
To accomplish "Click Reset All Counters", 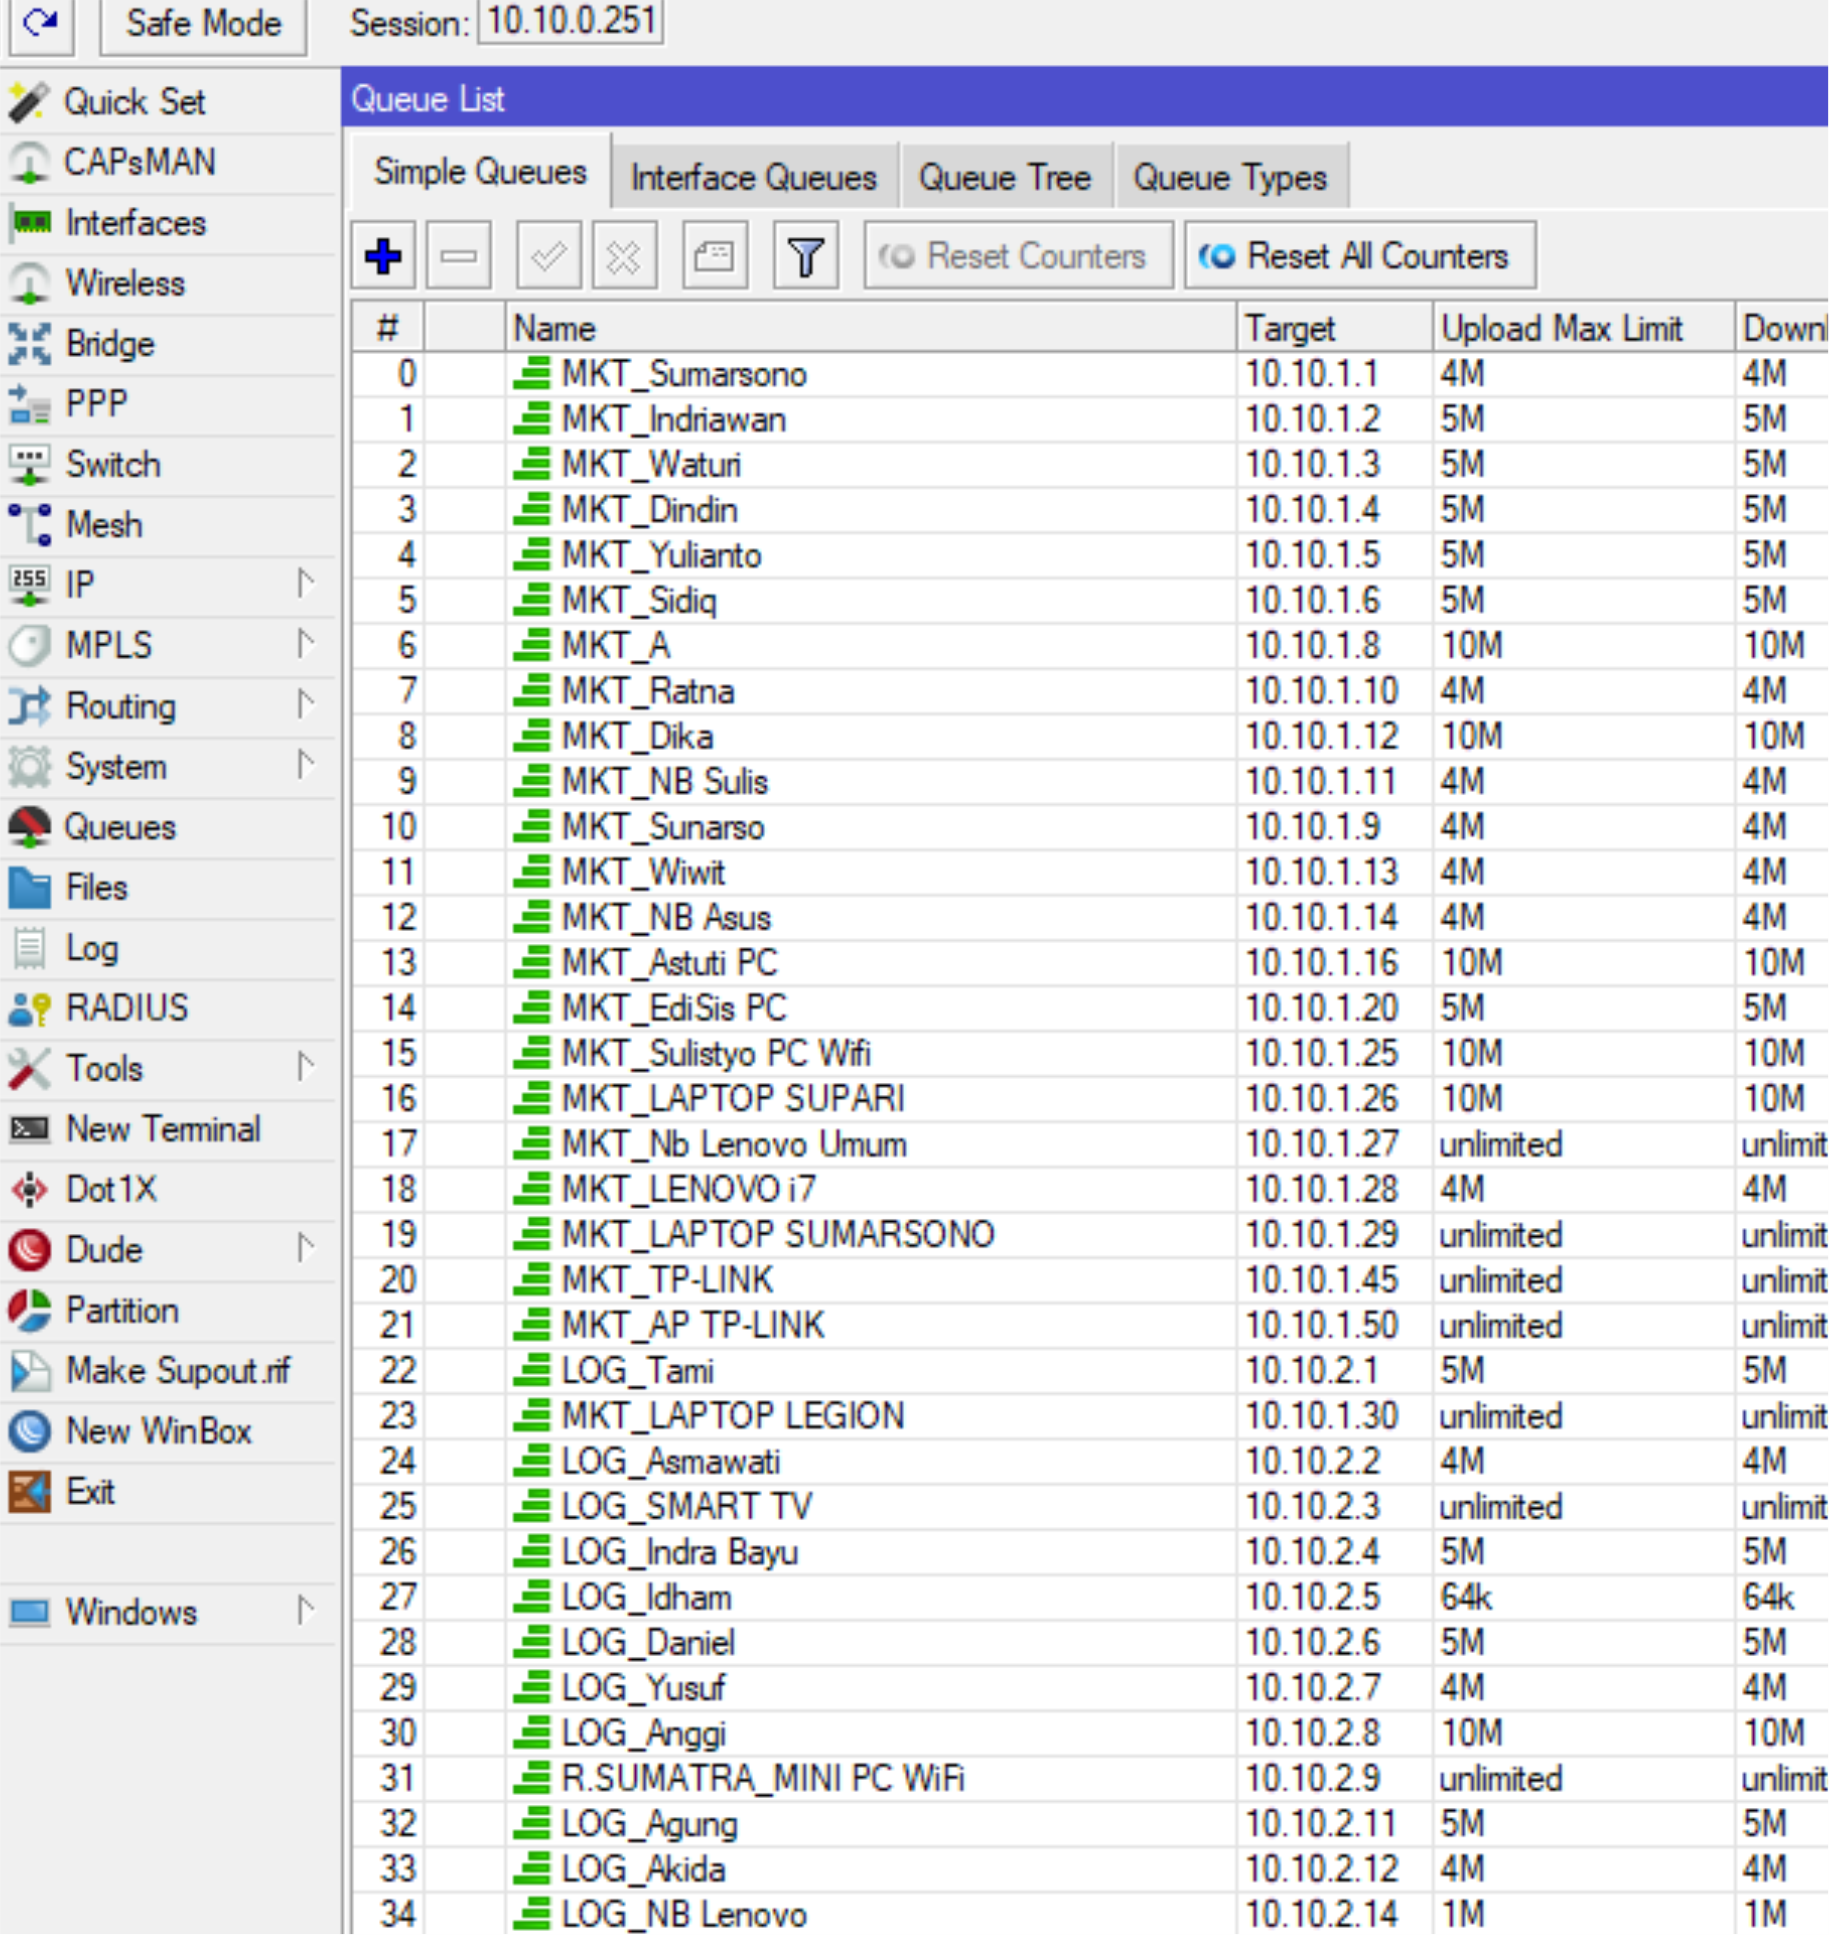I will (x=1358, y=256).
